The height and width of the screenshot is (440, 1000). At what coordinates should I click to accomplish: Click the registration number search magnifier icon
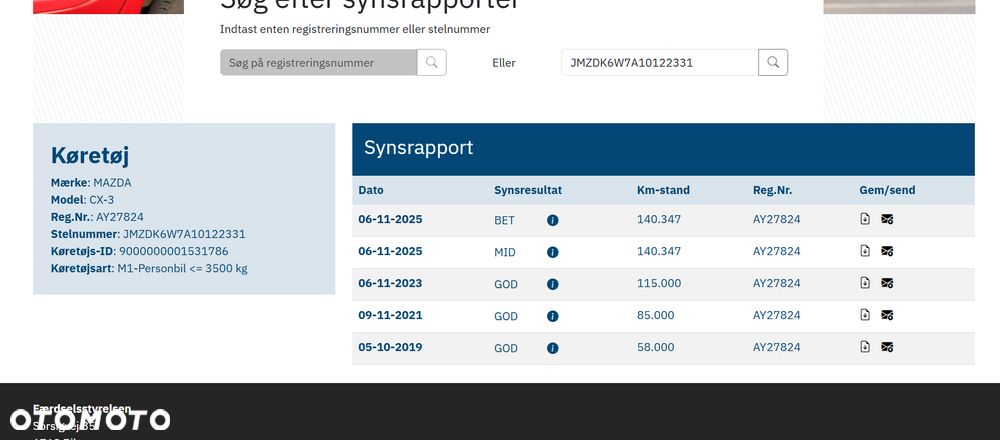[x=432, y=62]
